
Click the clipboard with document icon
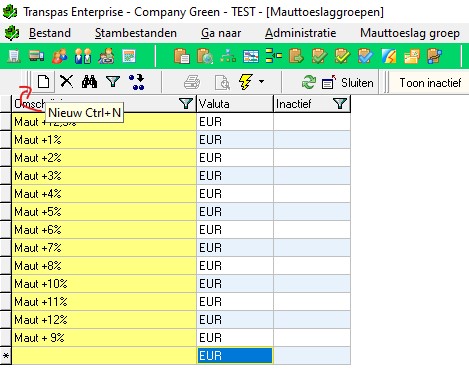pos(182,56)
